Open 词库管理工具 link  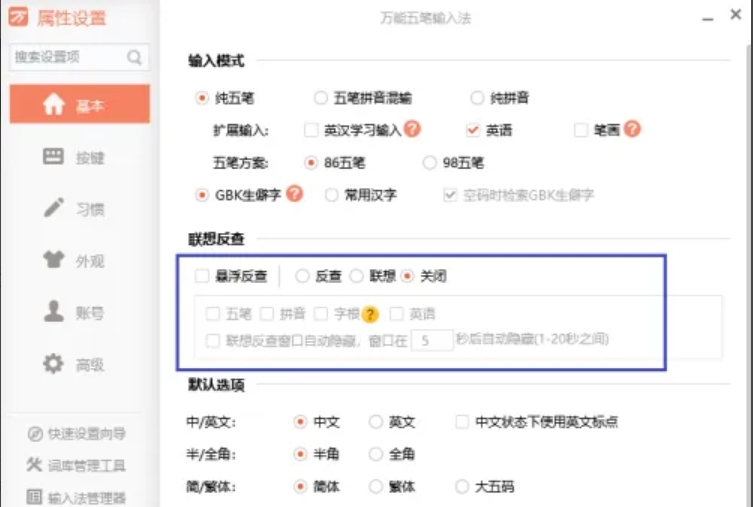[x=77, y=465]
